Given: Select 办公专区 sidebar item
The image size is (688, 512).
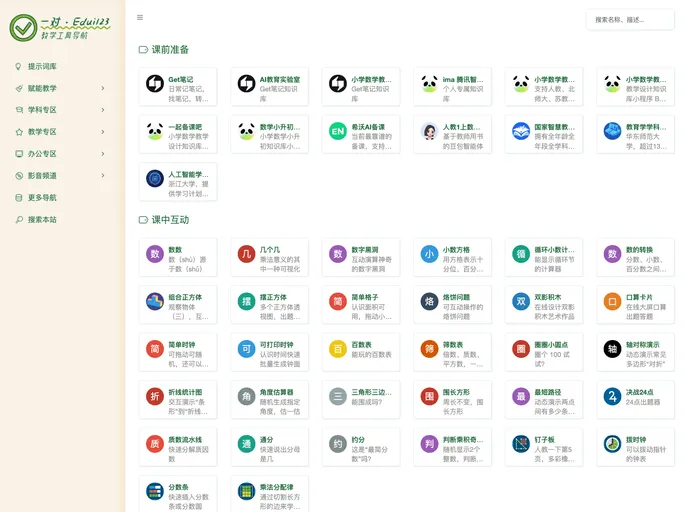Looking at the screenshot, I should [42, 154].
